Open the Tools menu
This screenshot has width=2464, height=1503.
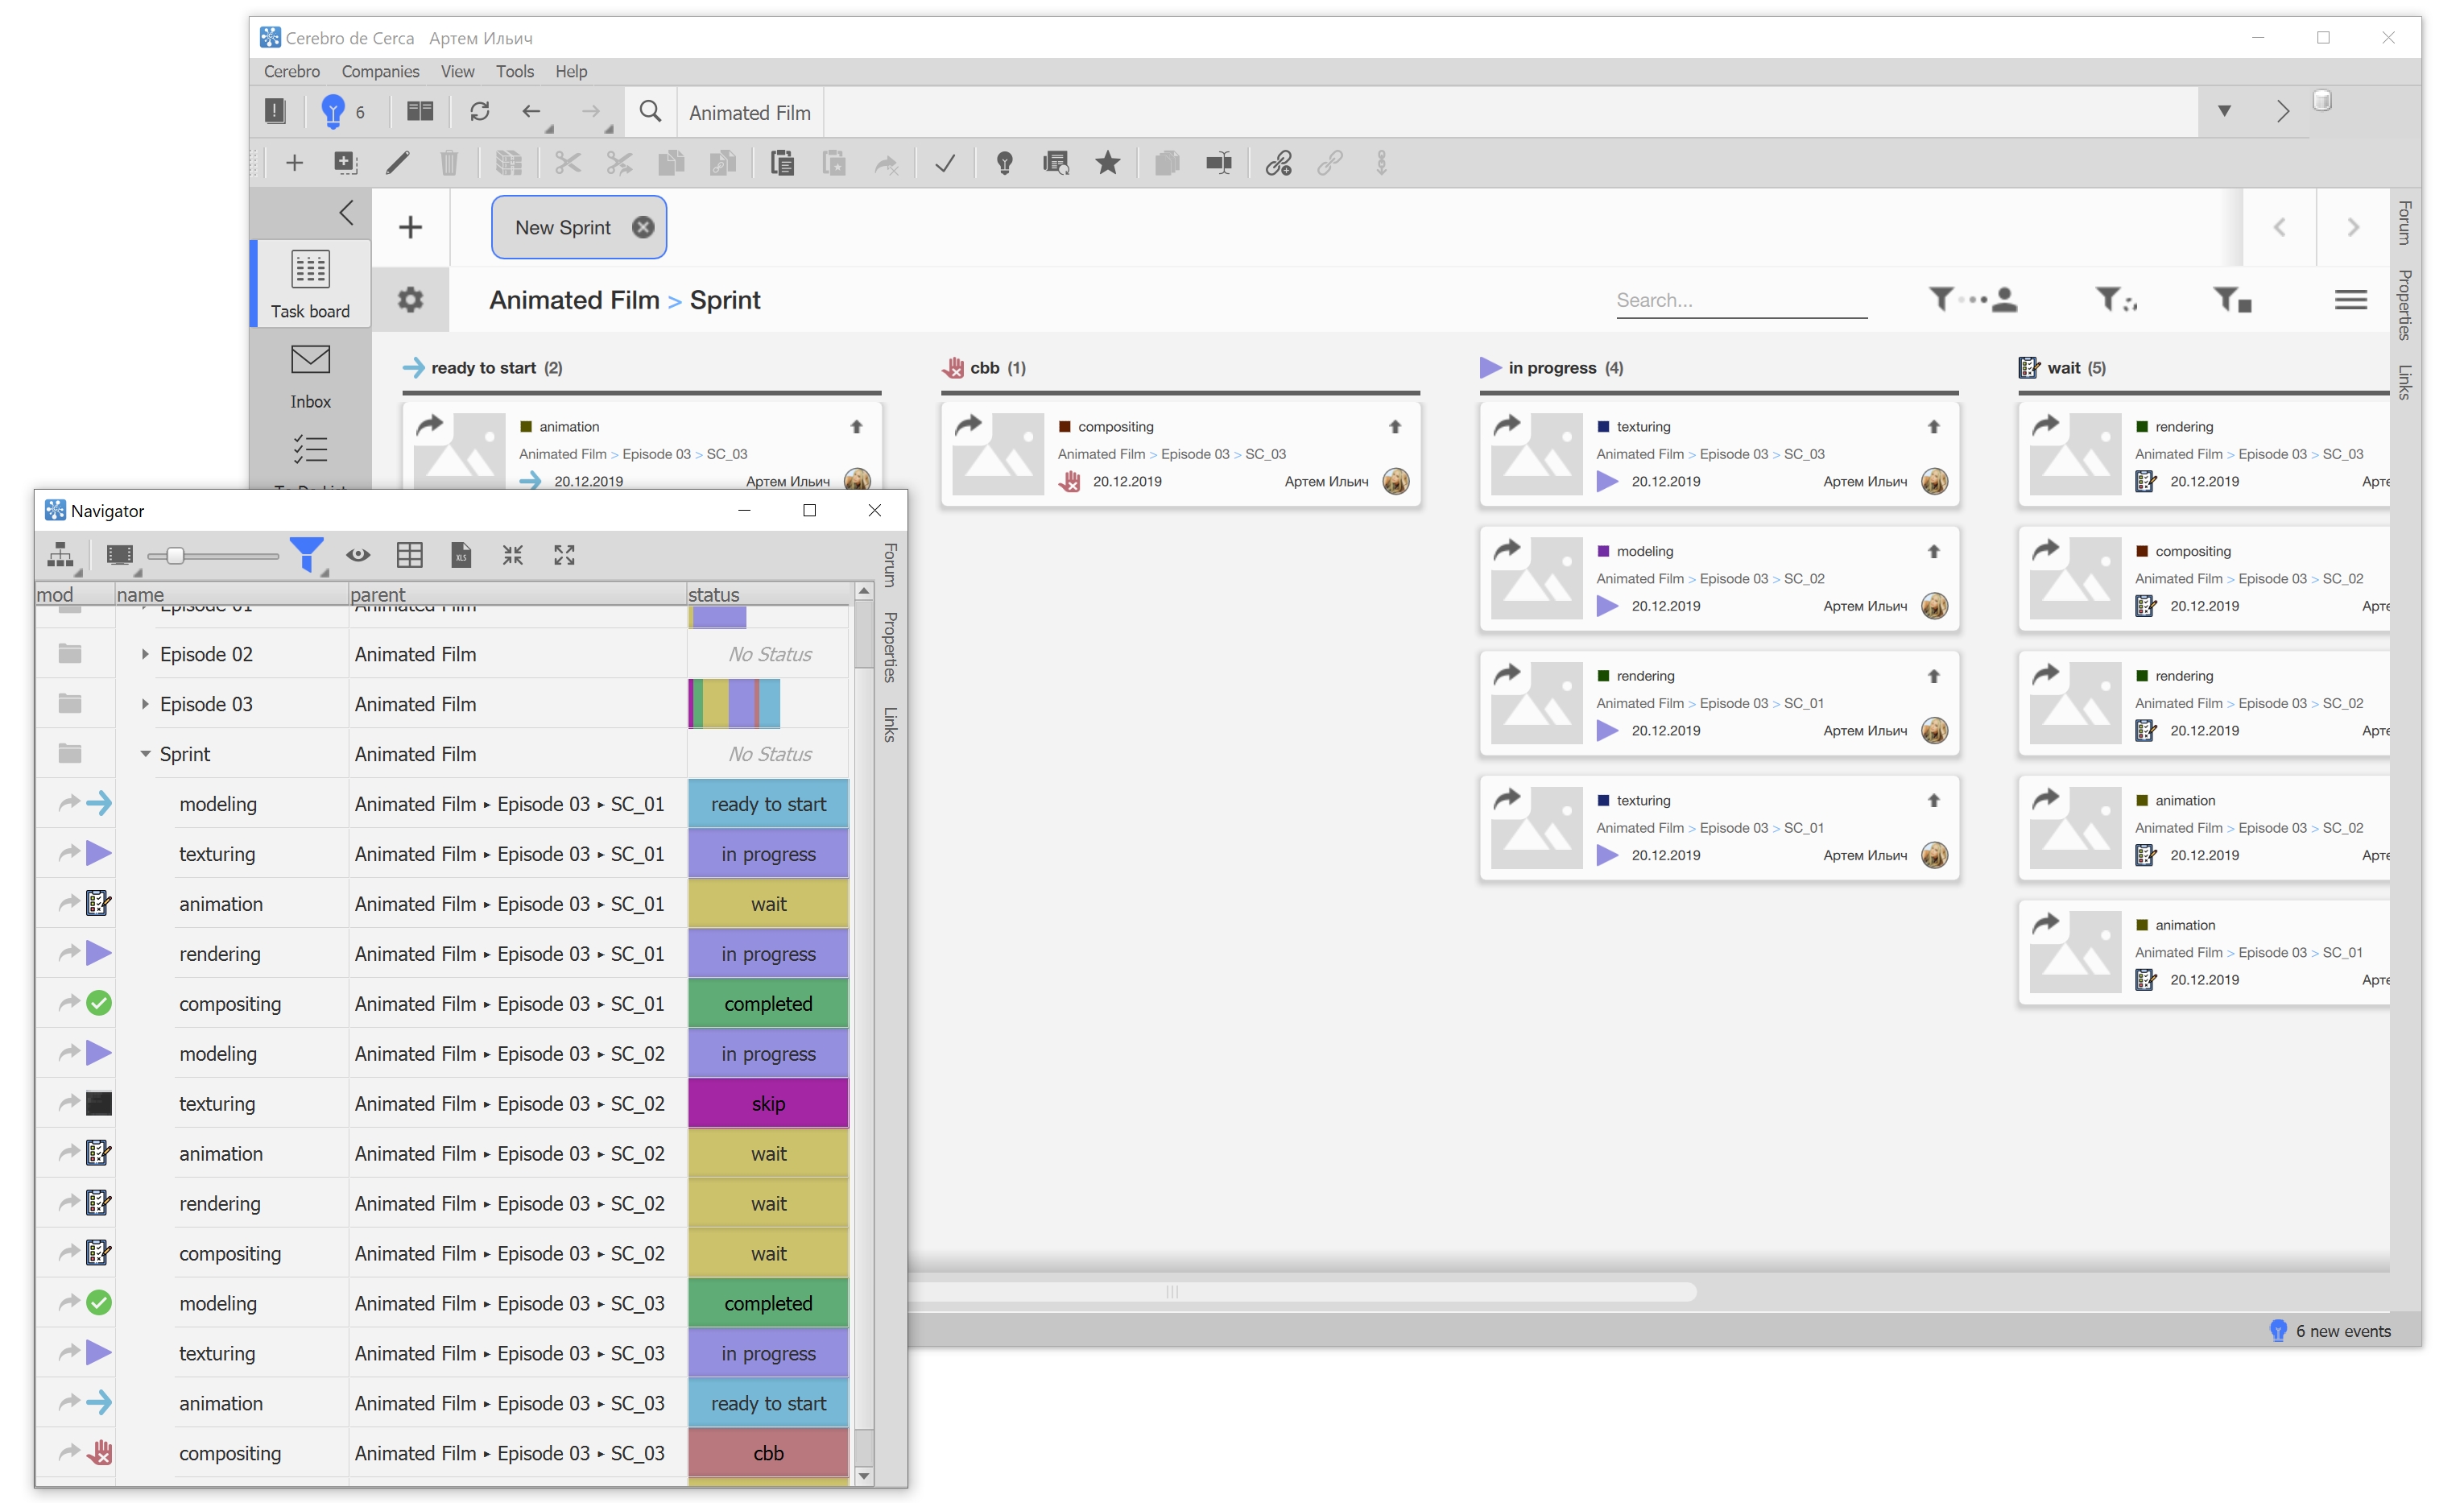pyautogui.click(x=515, y=71)
